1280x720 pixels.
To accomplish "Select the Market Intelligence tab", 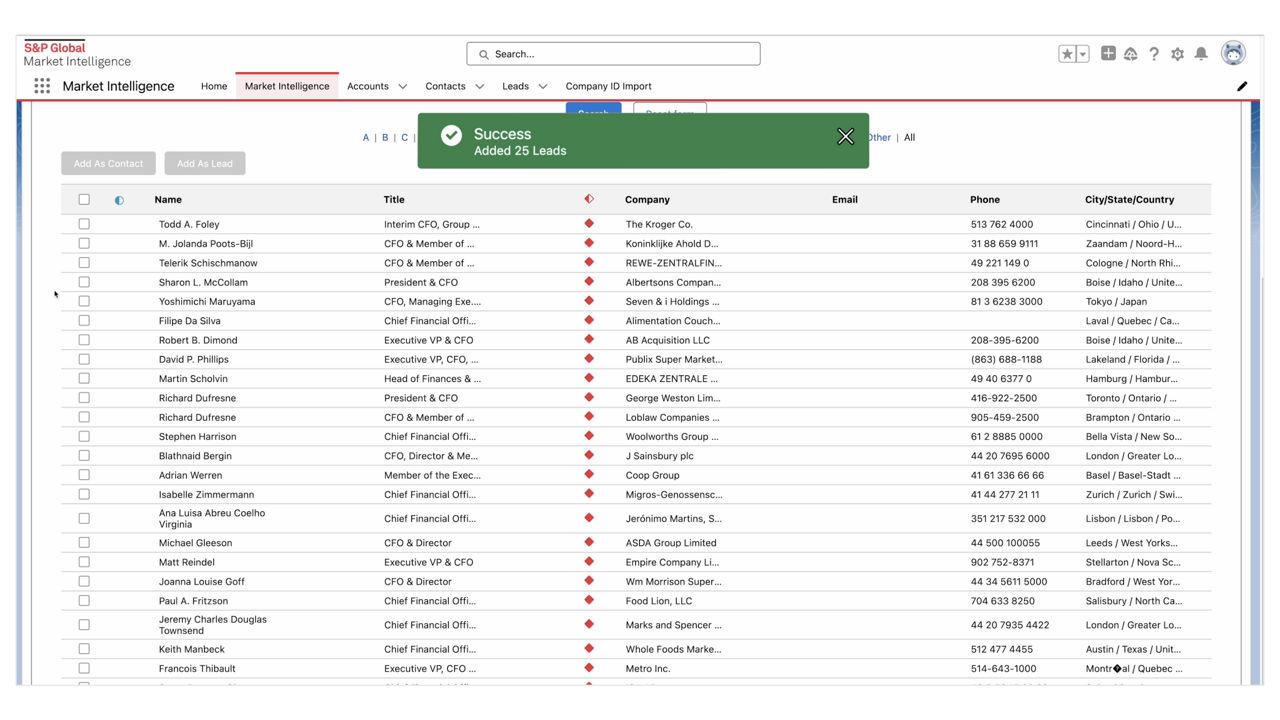I will click(287, 86).
